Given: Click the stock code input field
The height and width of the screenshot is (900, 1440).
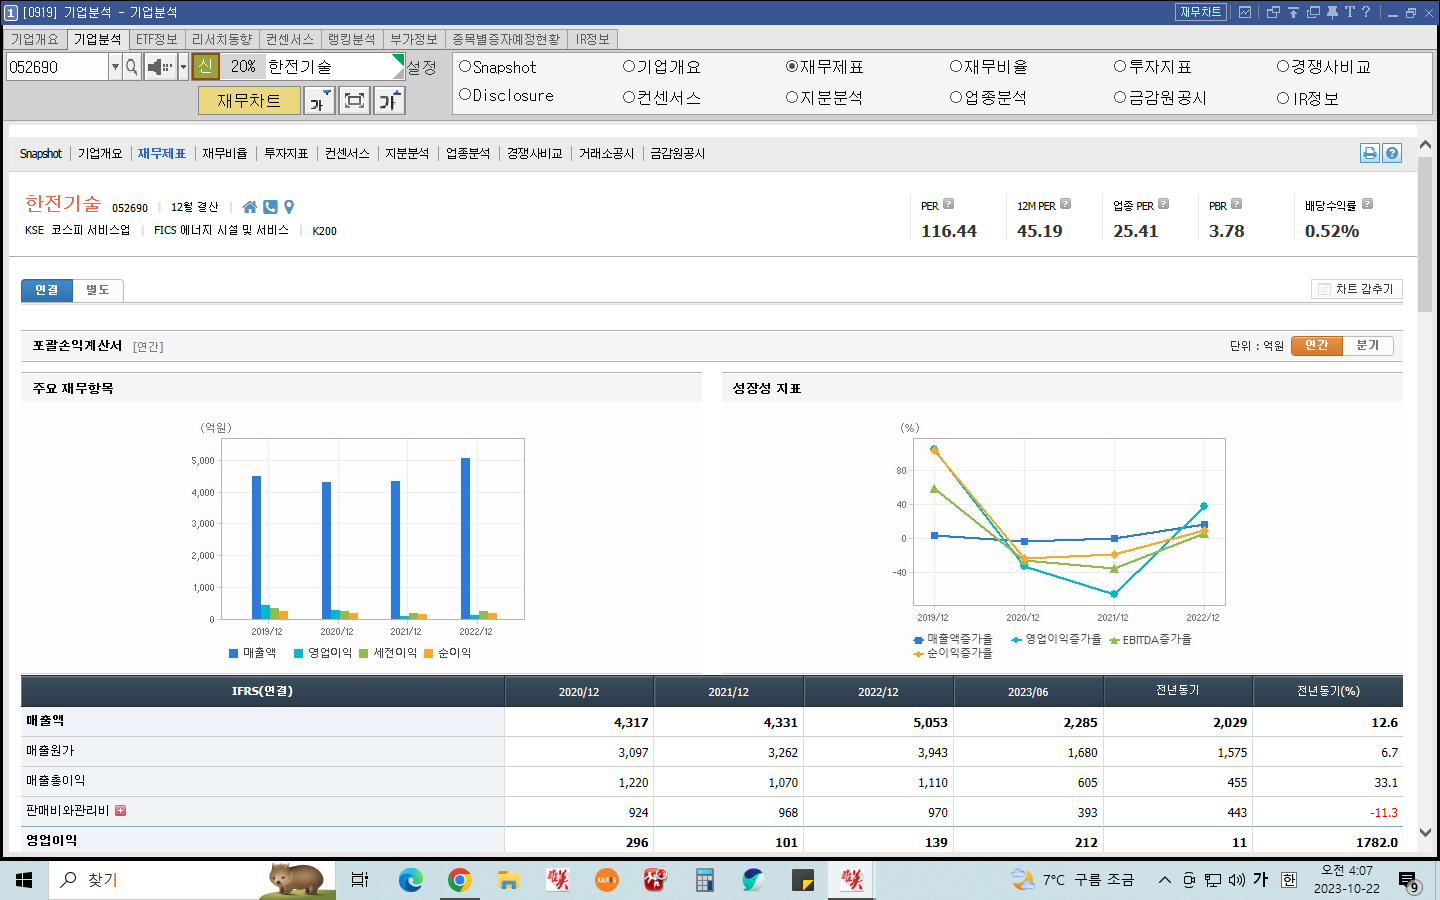Looking at the screenshot, I should (57, 67).
